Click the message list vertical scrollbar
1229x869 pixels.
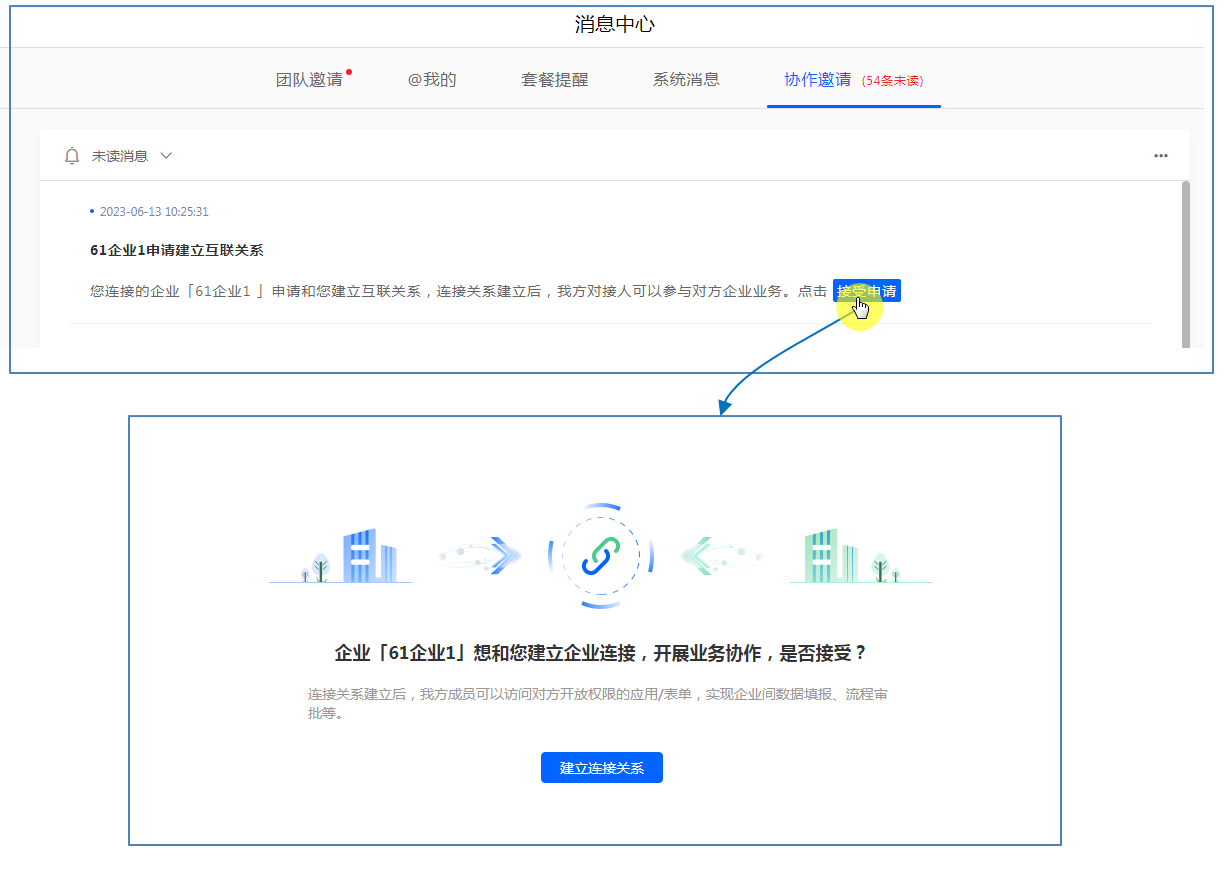click(x=1185, y=262)
